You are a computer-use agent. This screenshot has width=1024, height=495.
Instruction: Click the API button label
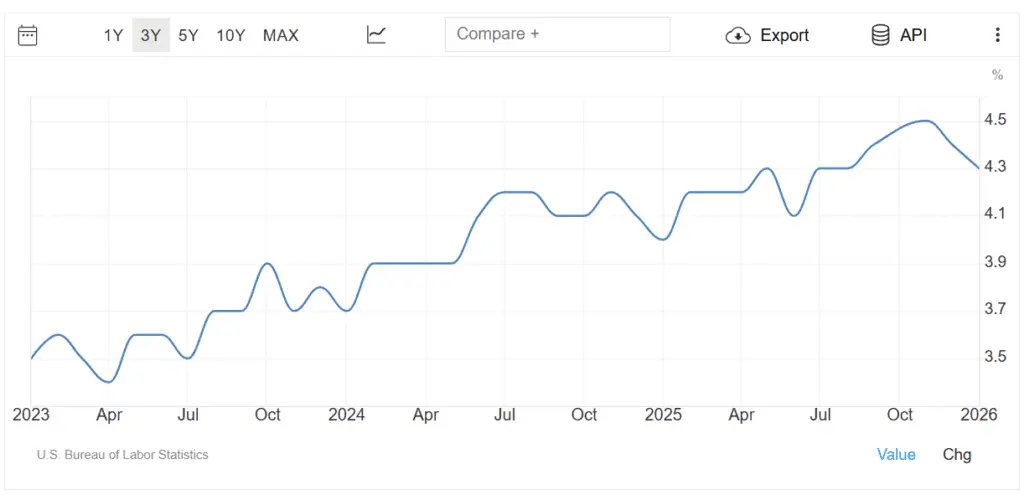pos(913,35)
